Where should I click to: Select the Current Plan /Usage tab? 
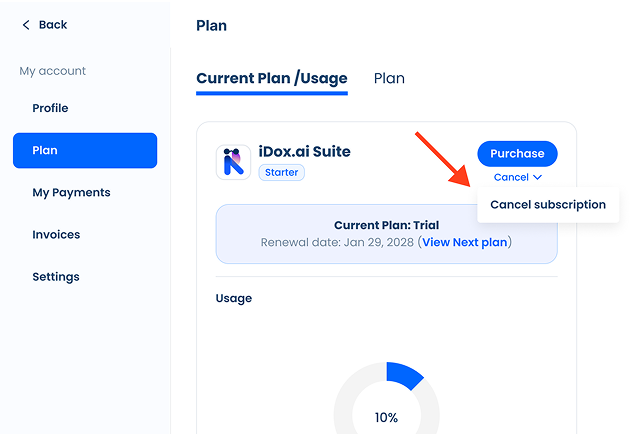[272, 79]
